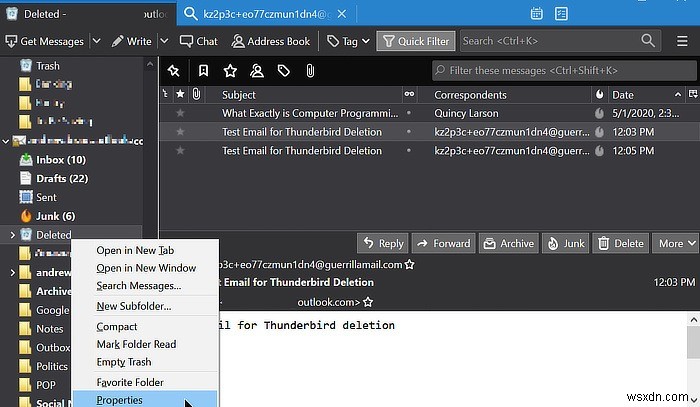The image size is (700, 407).
Task: Focus the Filter these messages field
Action: coord(564,71)
